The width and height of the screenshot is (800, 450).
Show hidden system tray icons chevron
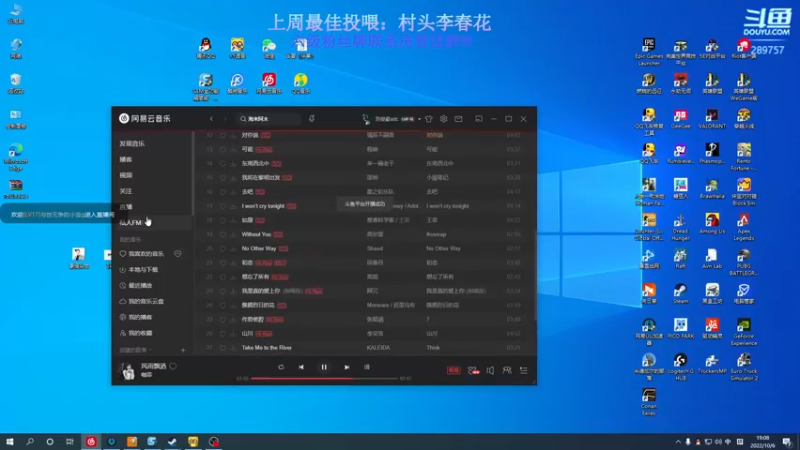pos(678,442)
